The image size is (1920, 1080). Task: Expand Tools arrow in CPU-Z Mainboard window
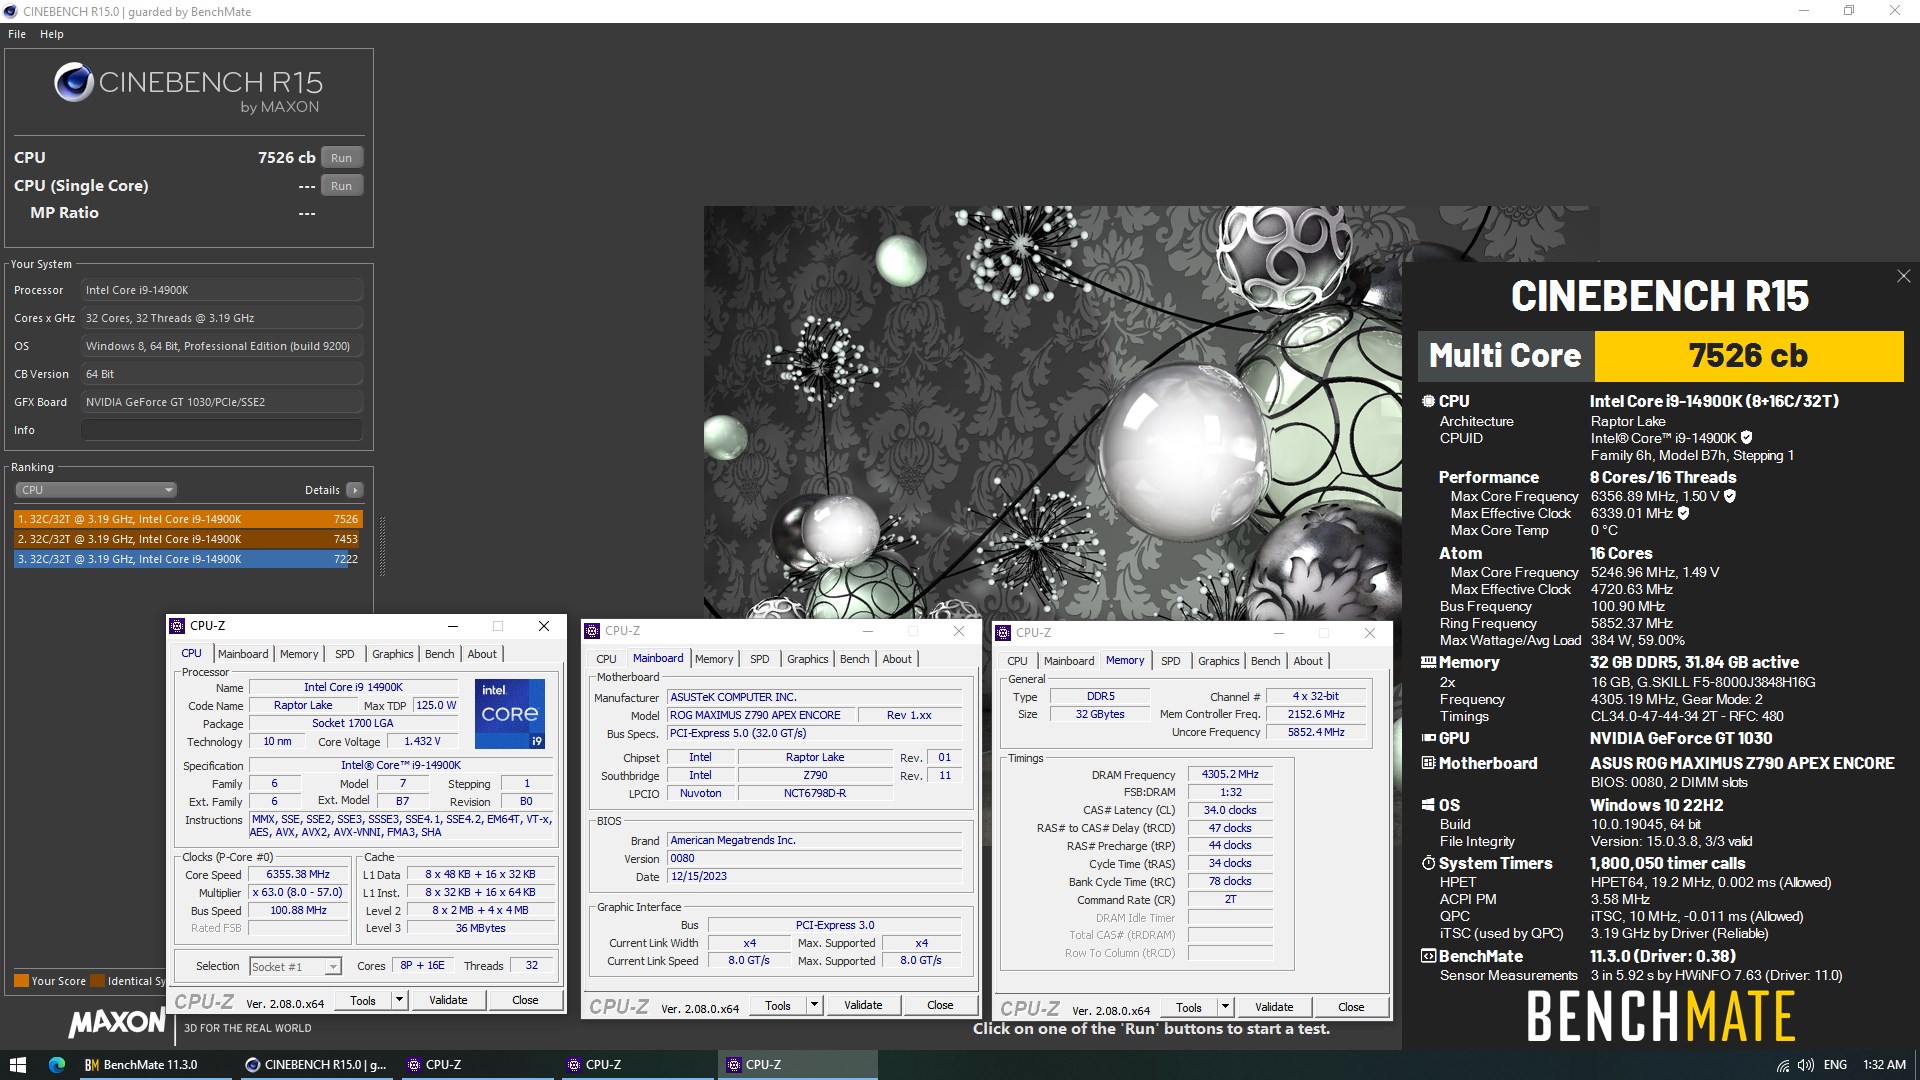pos(814,1005)
